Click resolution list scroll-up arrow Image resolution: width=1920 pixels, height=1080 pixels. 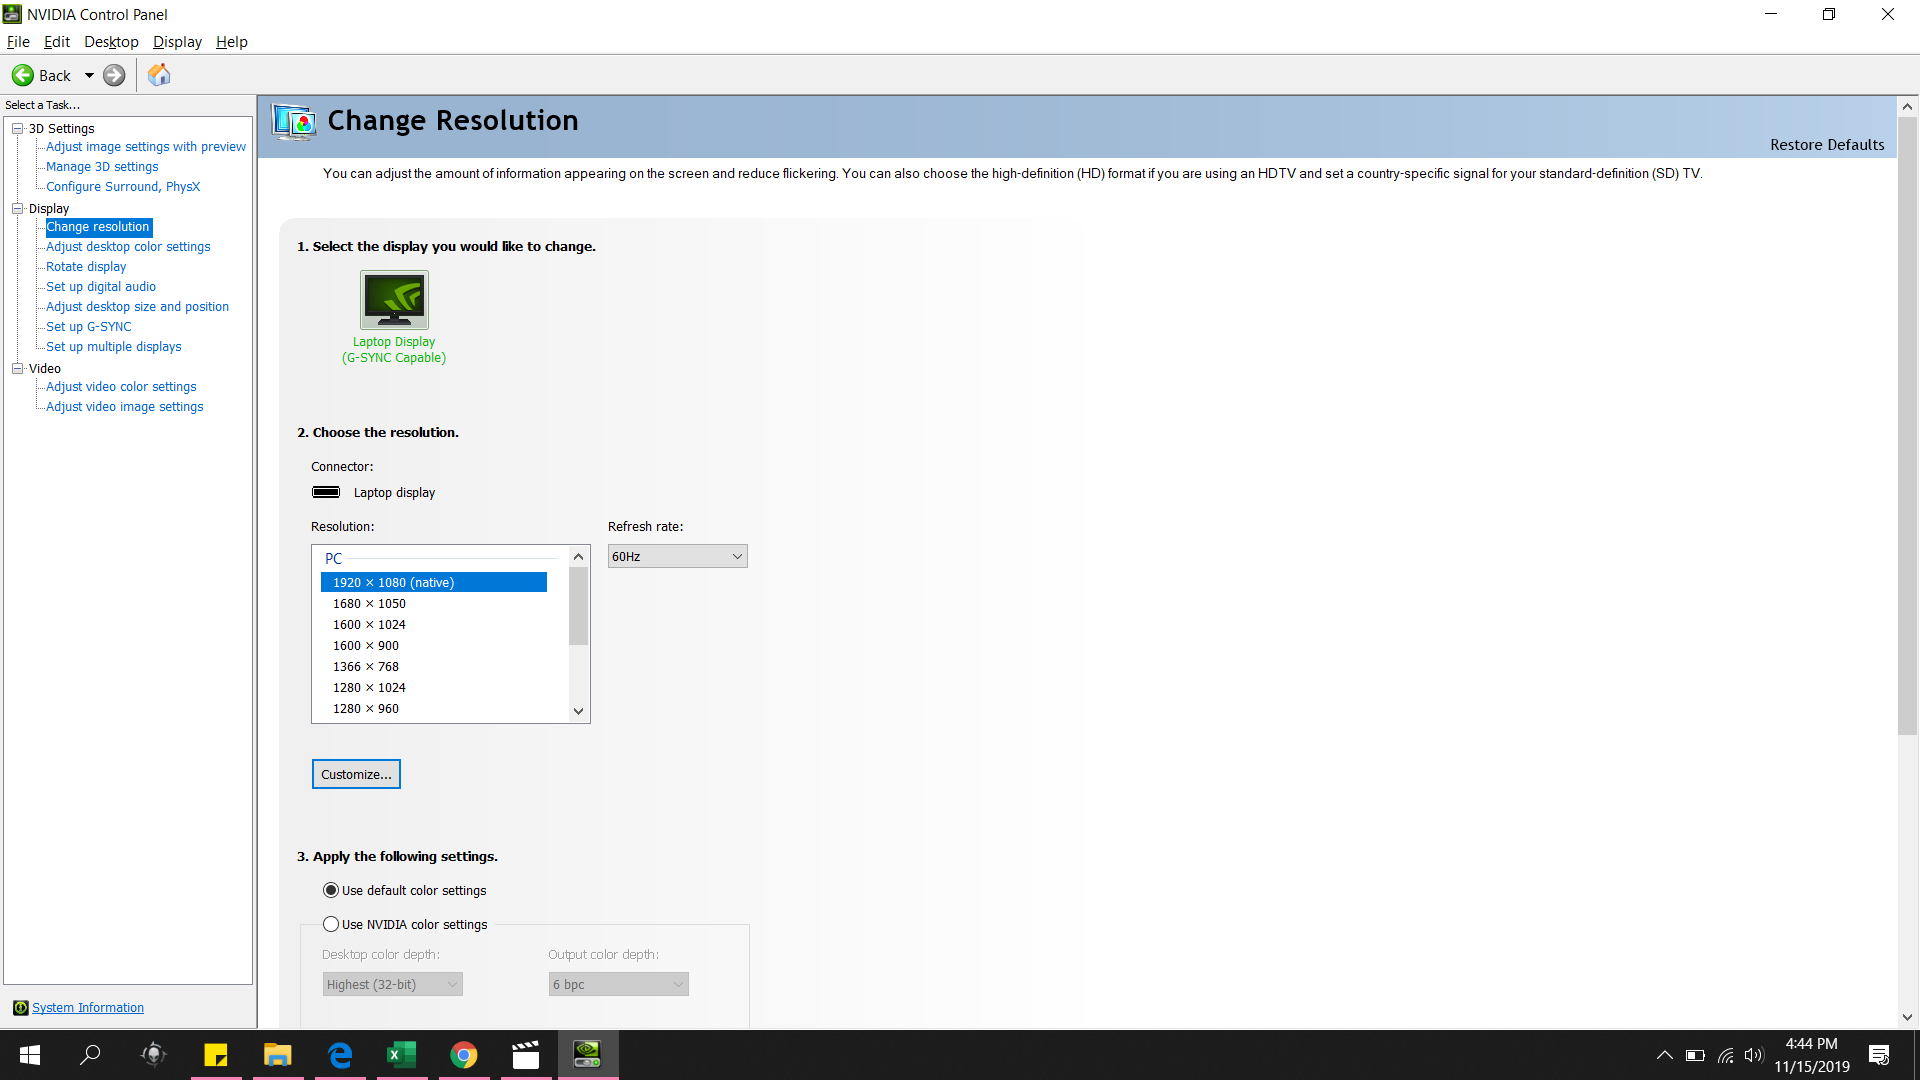[578, 556]
